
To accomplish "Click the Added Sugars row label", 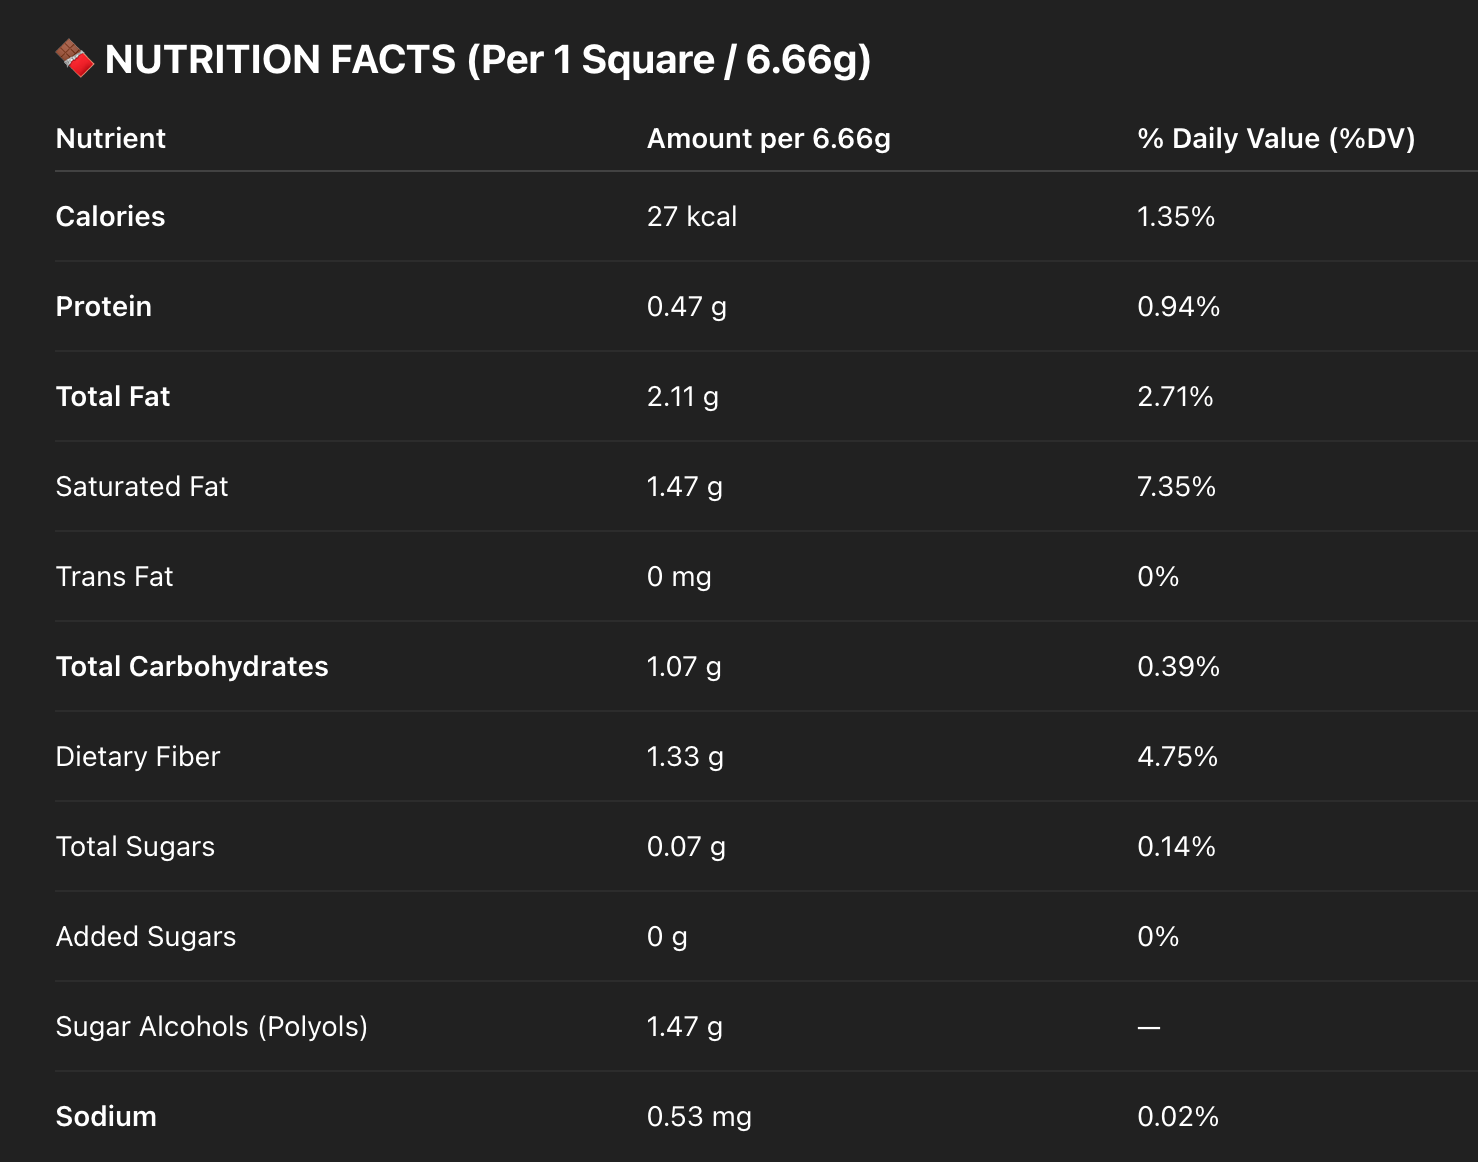I will 146,937.
